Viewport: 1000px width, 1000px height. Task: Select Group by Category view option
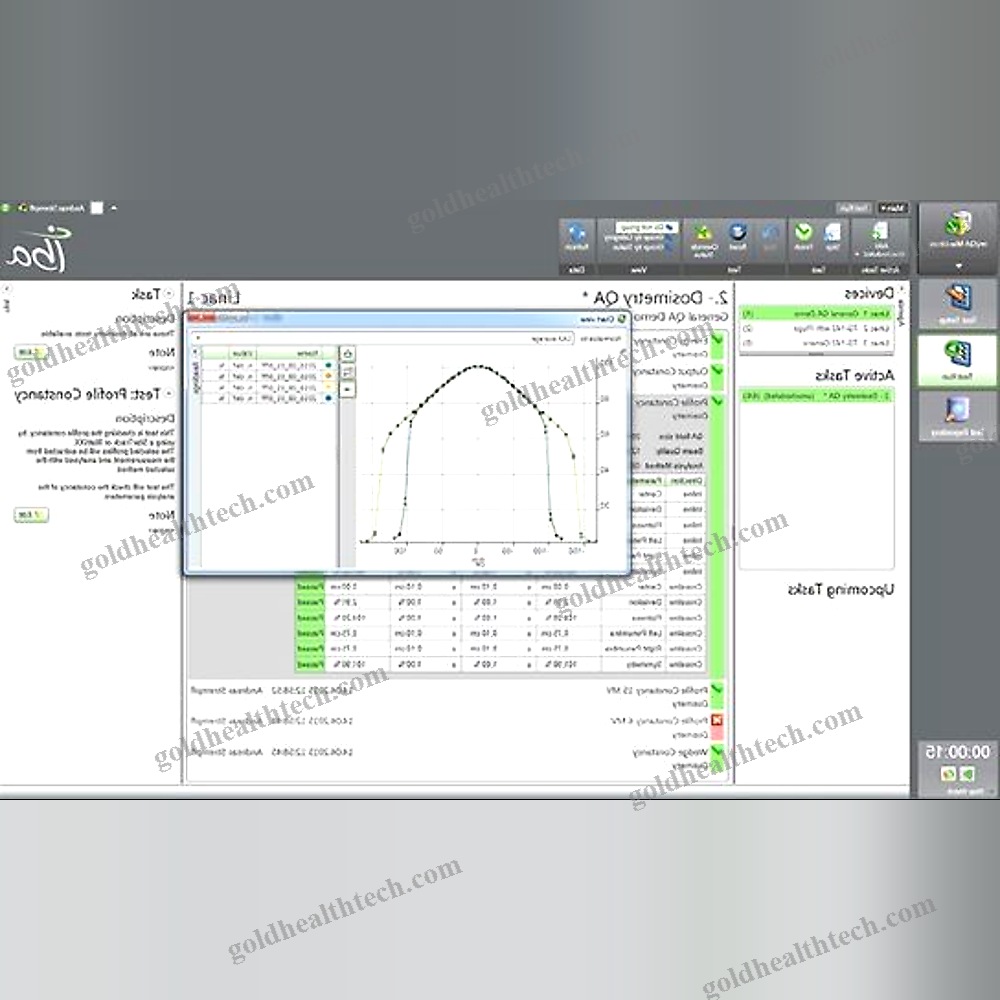click(x=636, y=237)
